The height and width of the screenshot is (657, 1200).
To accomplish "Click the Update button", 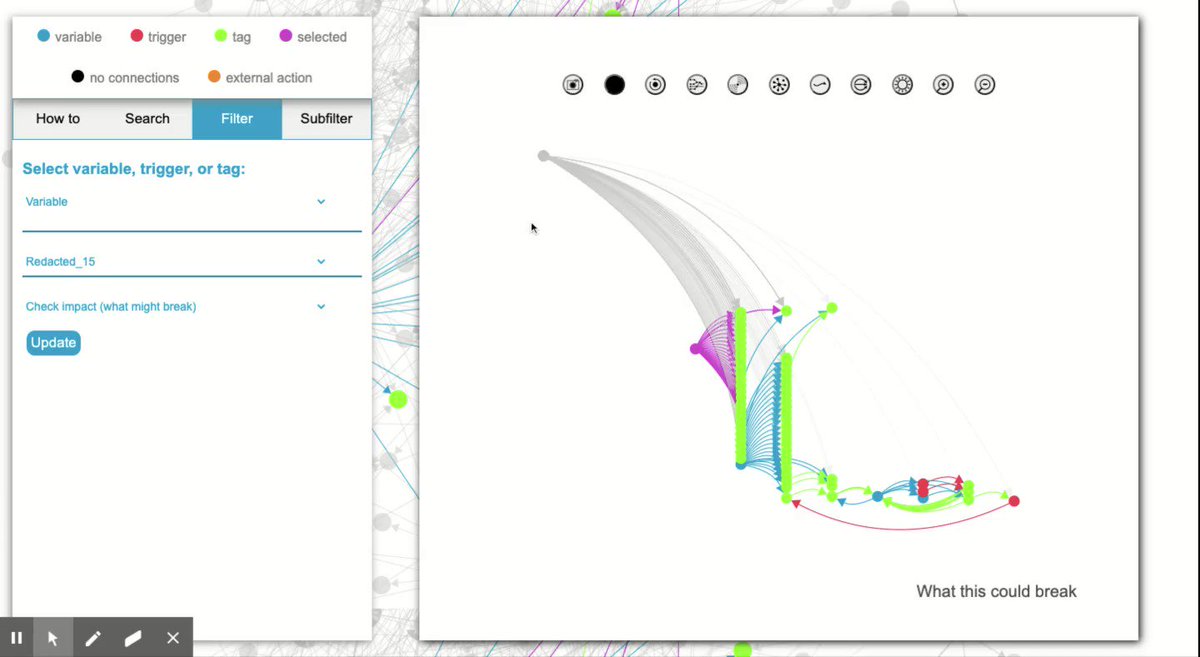I will pyautogui.click(x=53, y=342).
